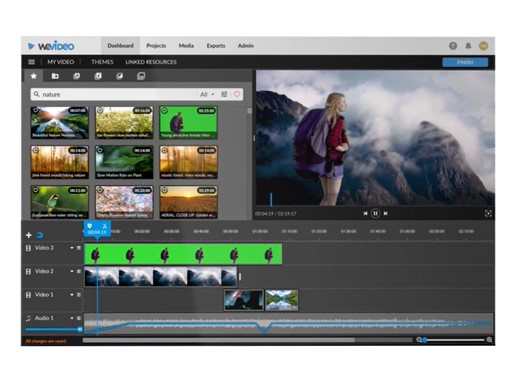The height and width of the screenshot is (365, 515).
Task: Favorite the bee-eater bird clip heart
Action: pyautogui.click(x=35, y=190)
